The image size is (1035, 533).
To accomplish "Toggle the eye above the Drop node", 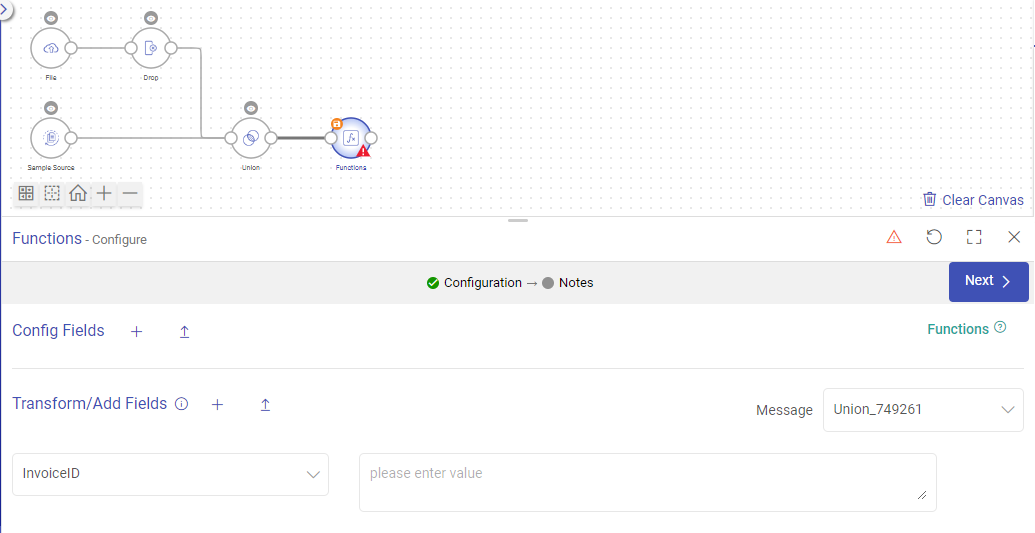I will coord(151,18).
